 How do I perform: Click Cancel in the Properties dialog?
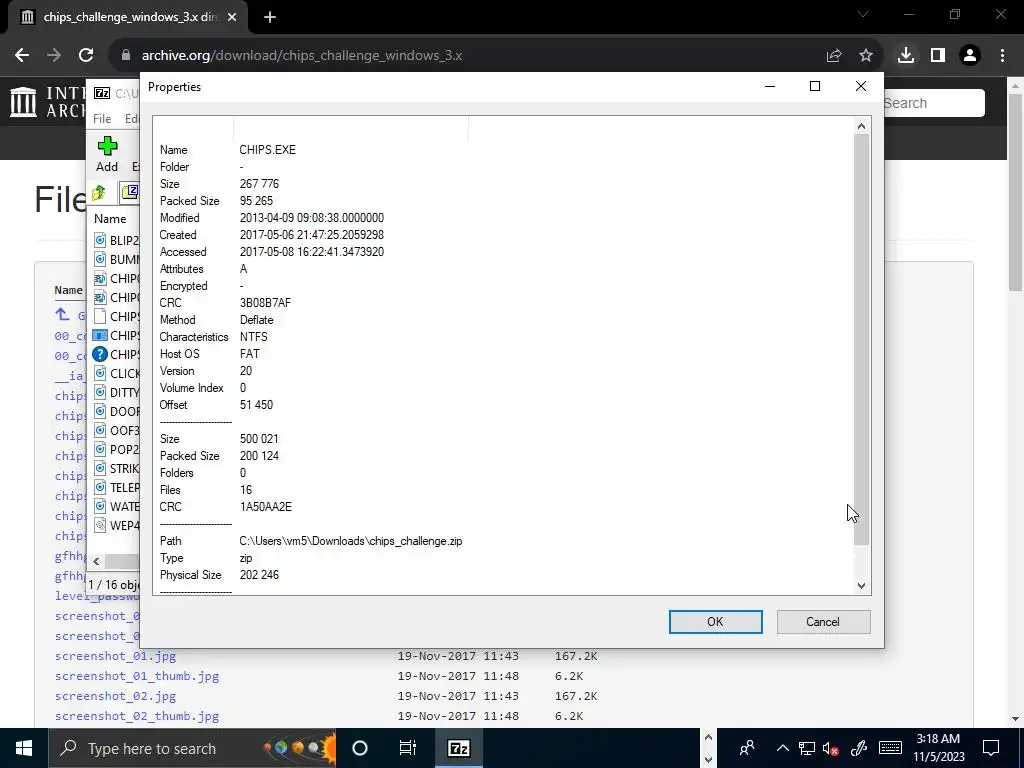coord(823,622)
